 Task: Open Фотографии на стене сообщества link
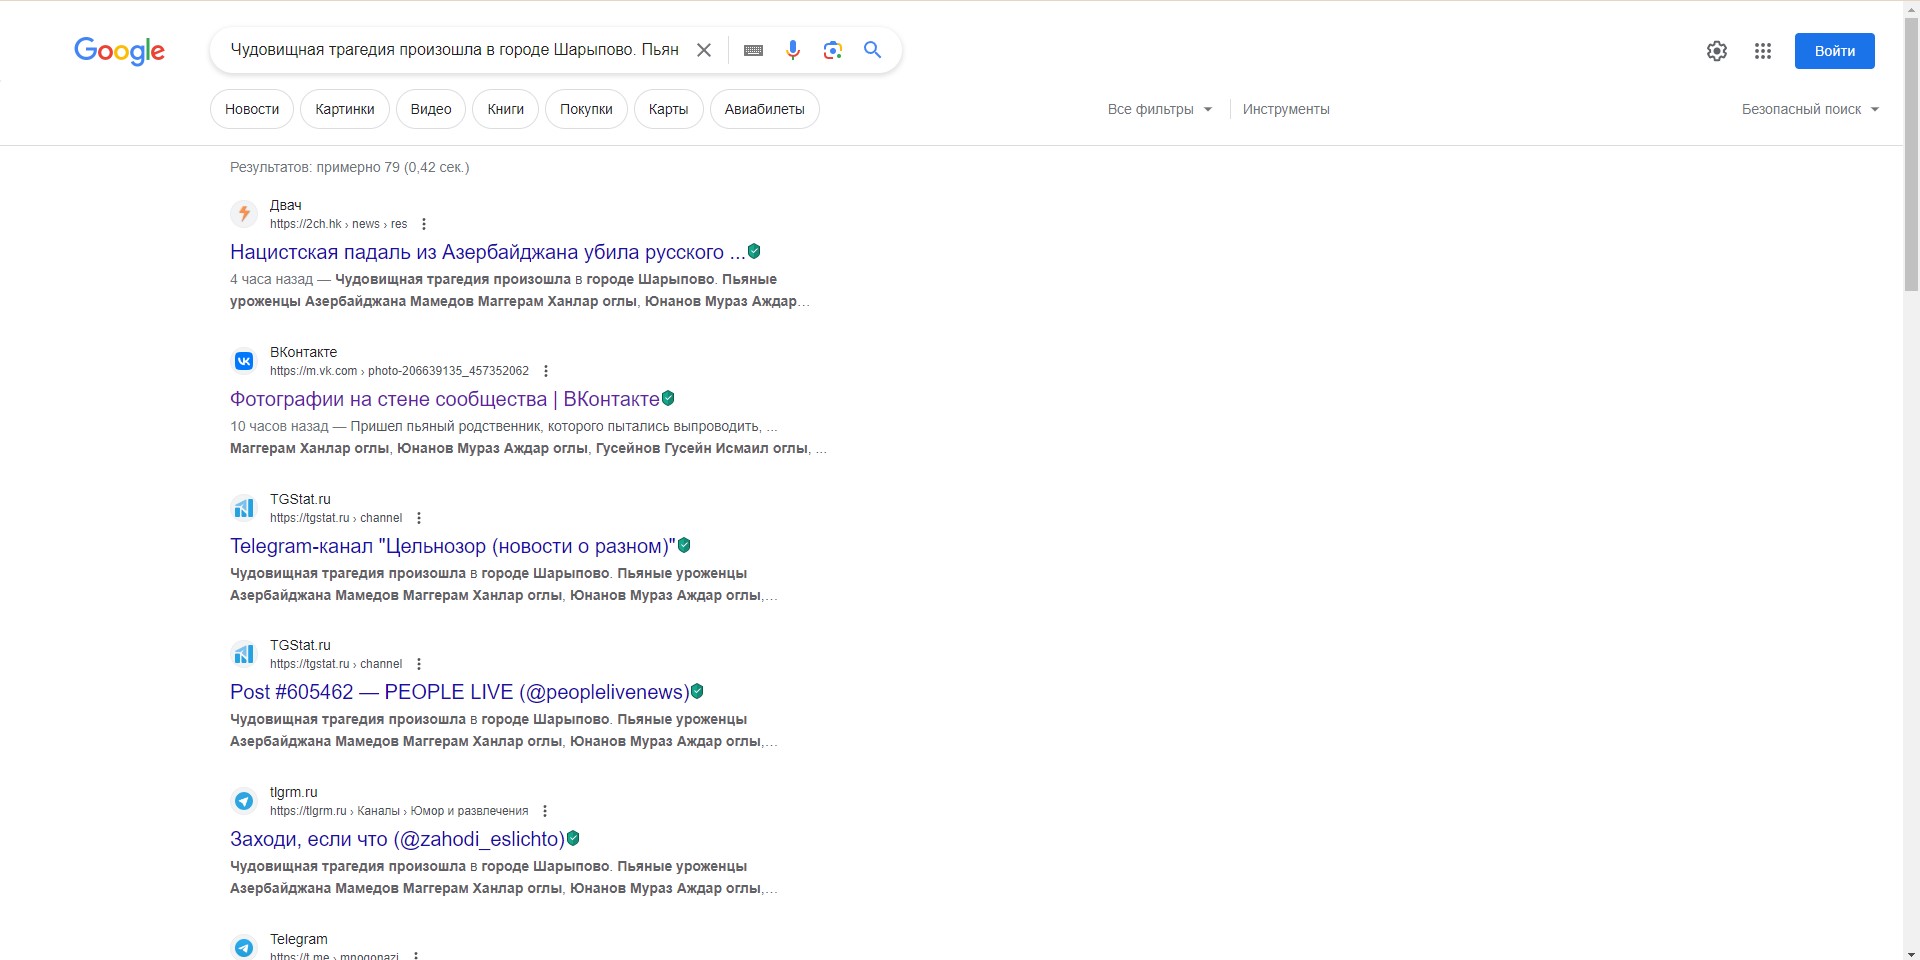(445, 399)
